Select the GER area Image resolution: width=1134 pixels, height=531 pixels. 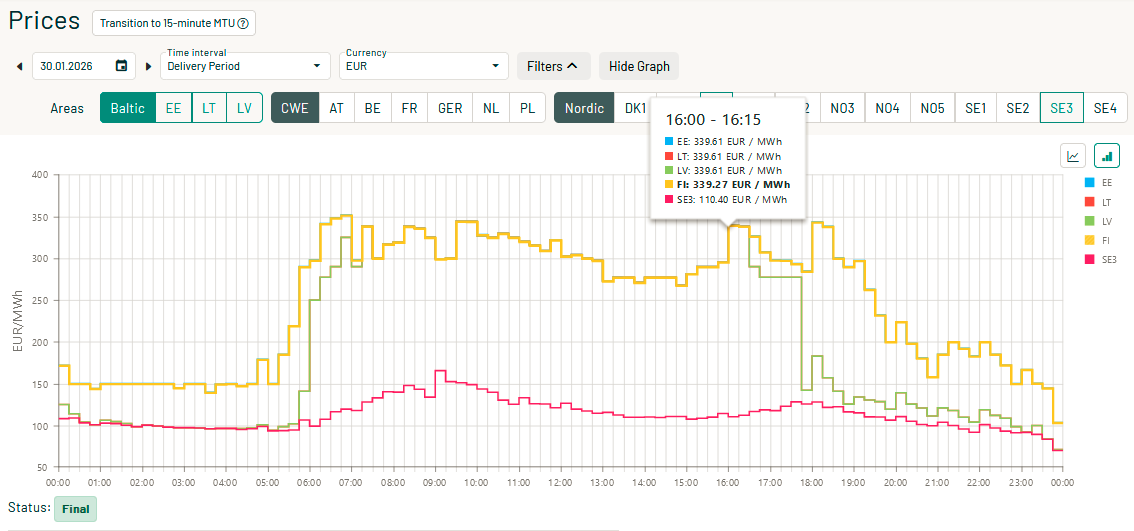point(450,109)
